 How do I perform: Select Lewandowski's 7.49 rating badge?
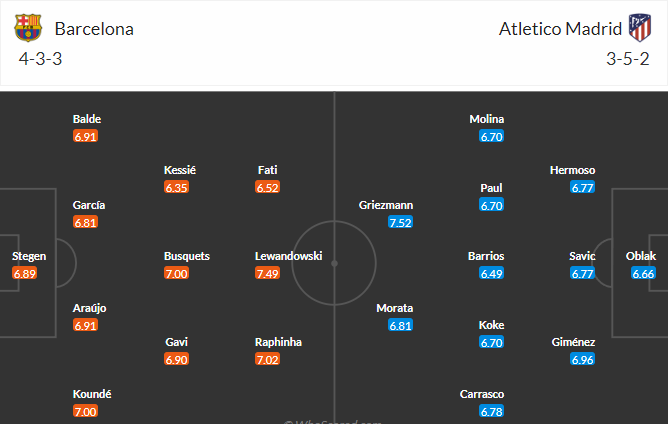[268, 273]
